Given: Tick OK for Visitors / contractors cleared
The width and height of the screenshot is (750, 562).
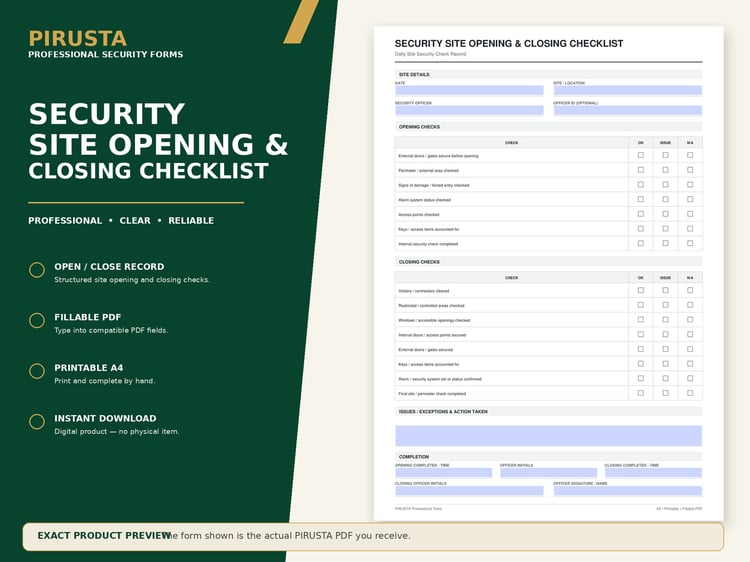Looking at the screenshot, I should click(640, 290).
